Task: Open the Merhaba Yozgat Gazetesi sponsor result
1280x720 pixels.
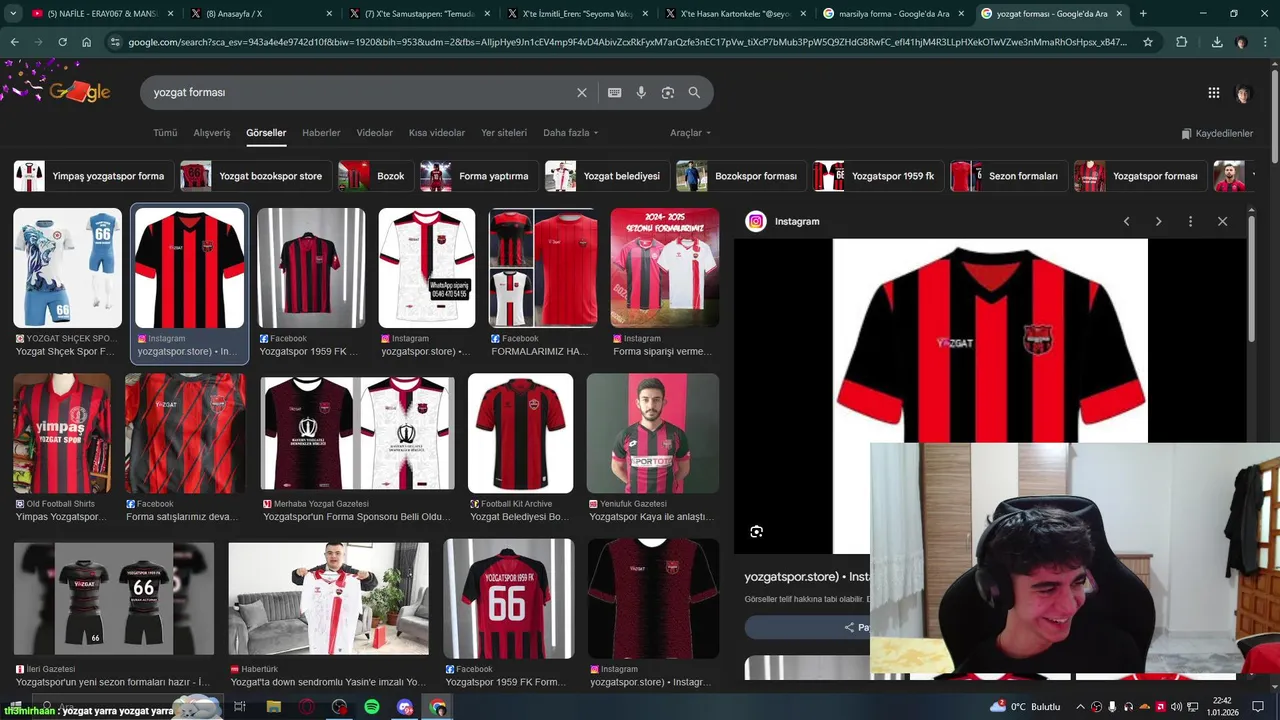Action: pyautogui.click(x=357, y=433)
